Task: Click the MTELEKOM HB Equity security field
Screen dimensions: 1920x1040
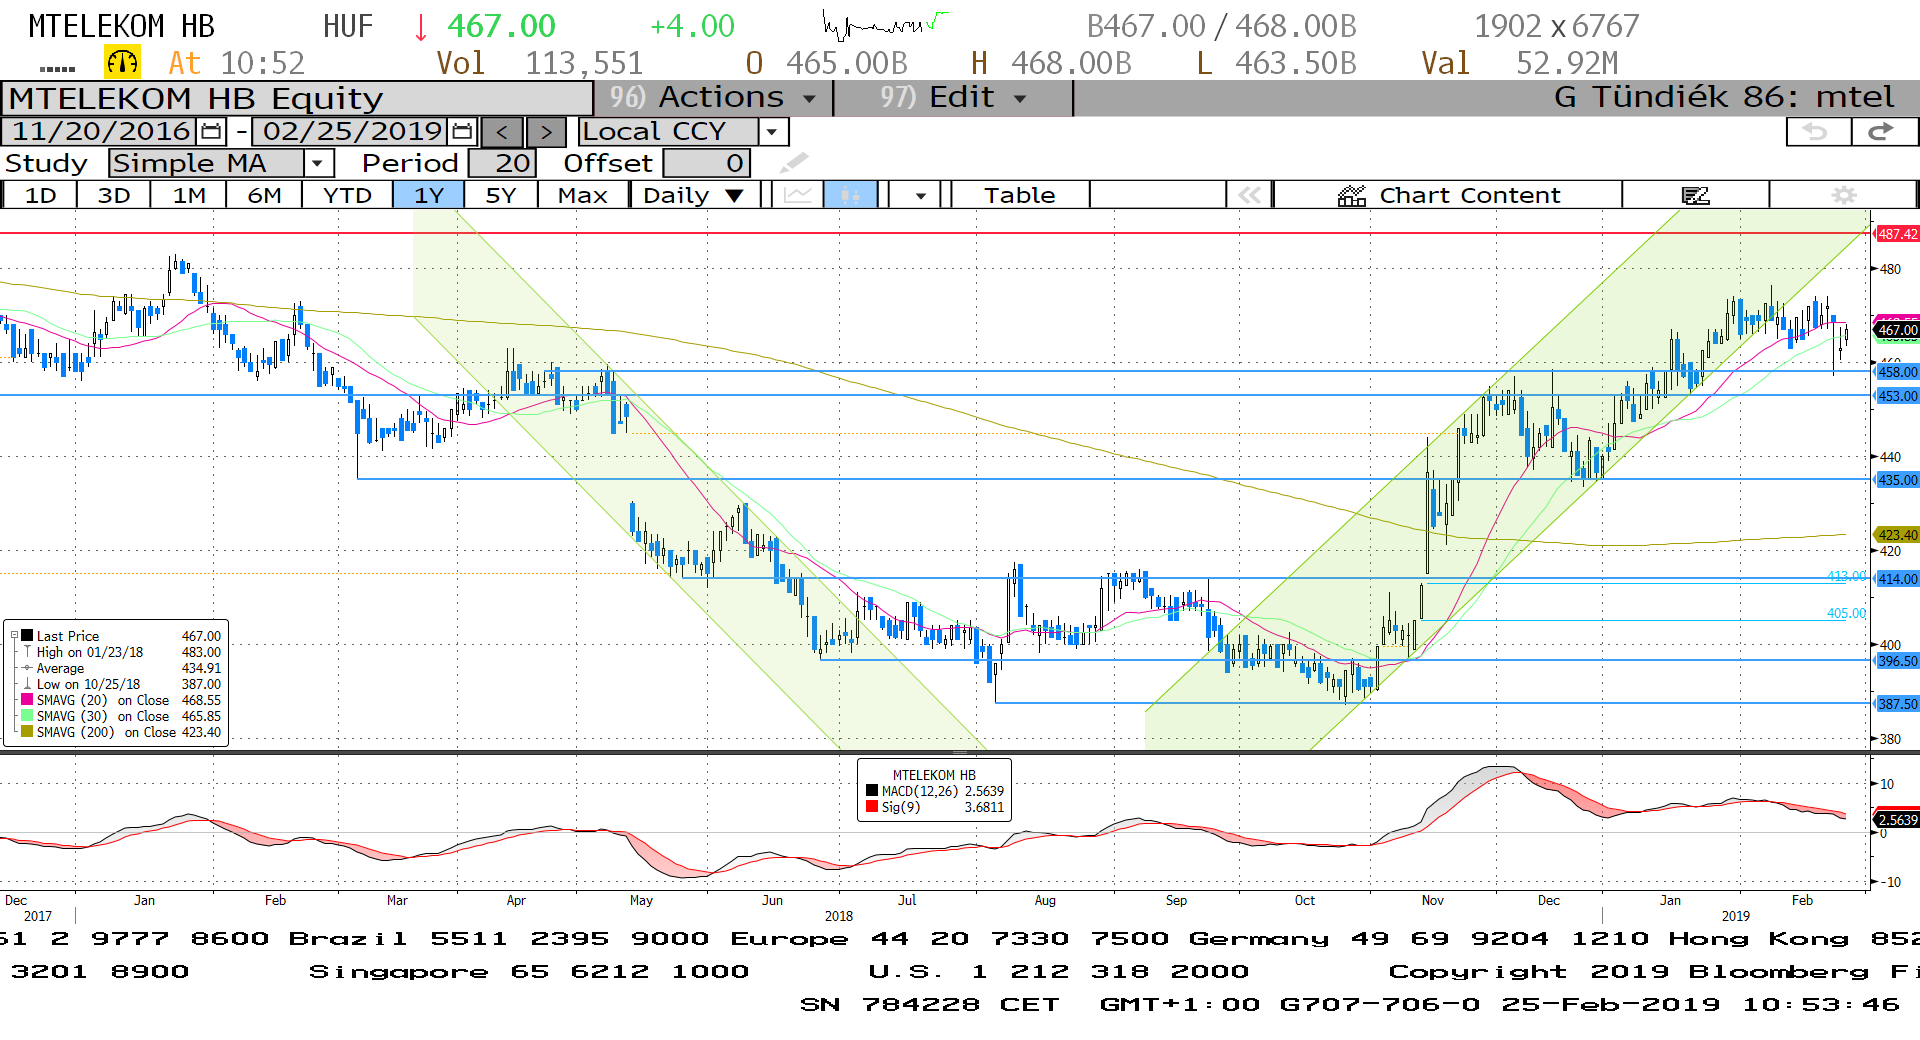Action: click(298, 99)
